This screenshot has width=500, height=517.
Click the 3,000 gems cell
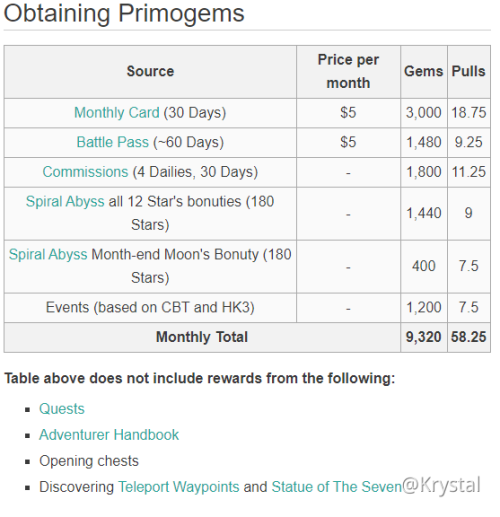pos(424,113)
